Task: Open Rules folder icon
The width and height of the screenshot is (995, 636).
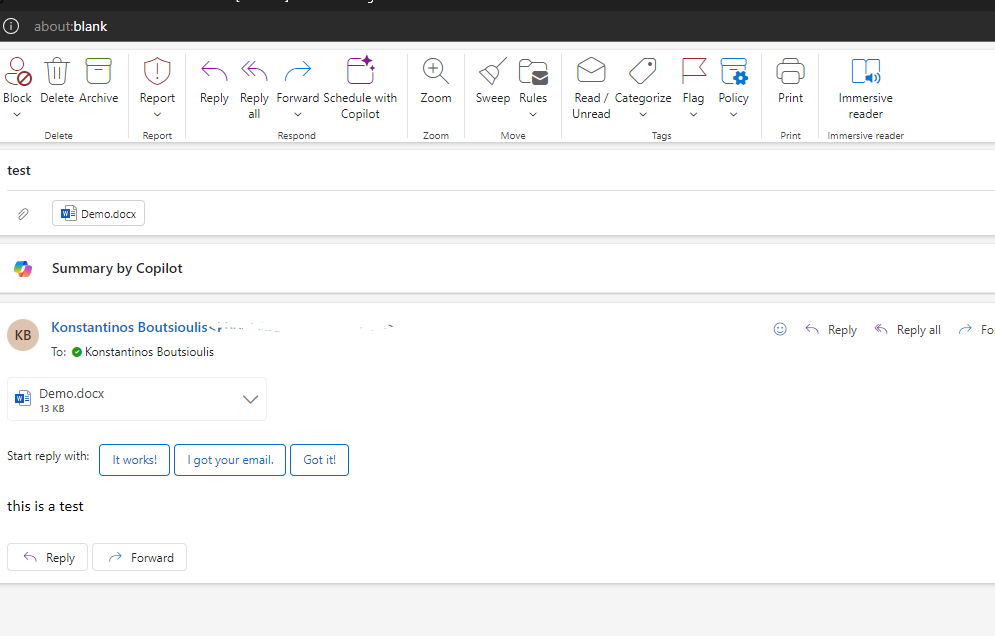Action: (x=533, y=71)
